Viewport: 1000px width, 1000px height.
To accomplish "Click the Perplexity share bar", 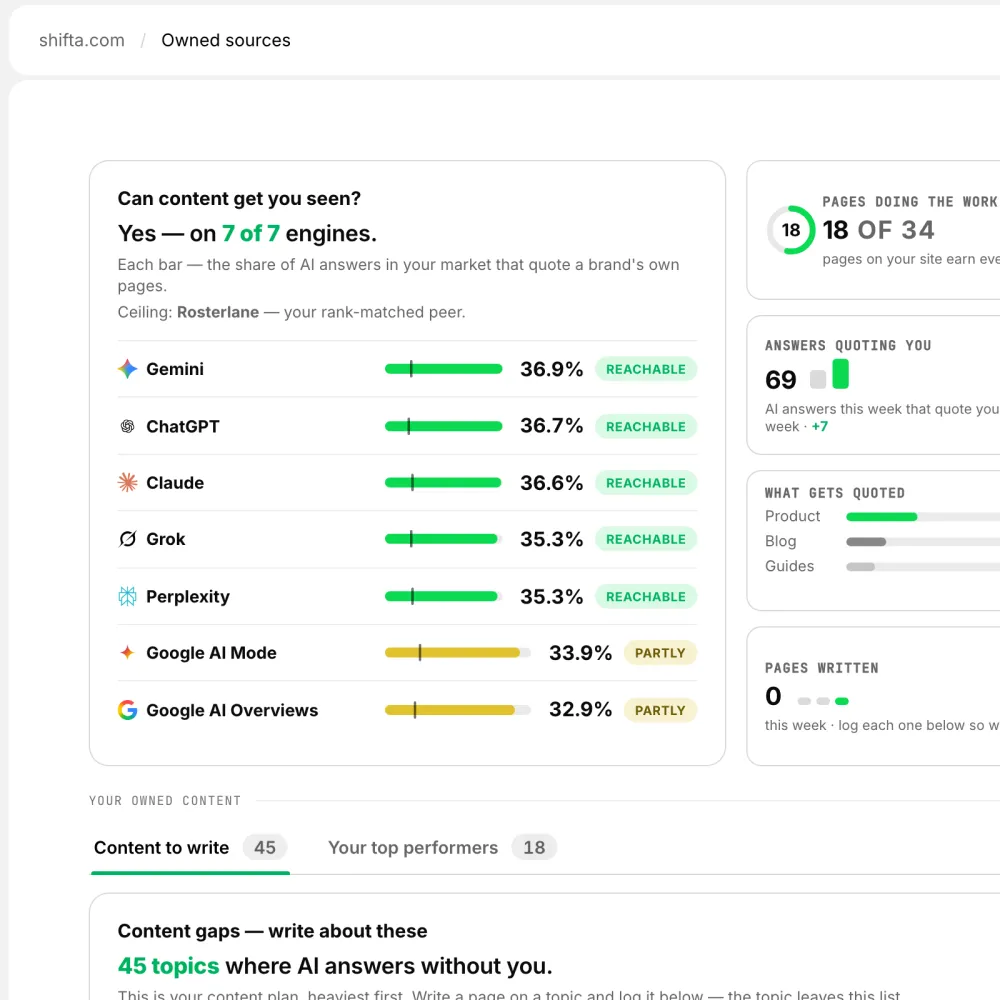I will [443, 596].
